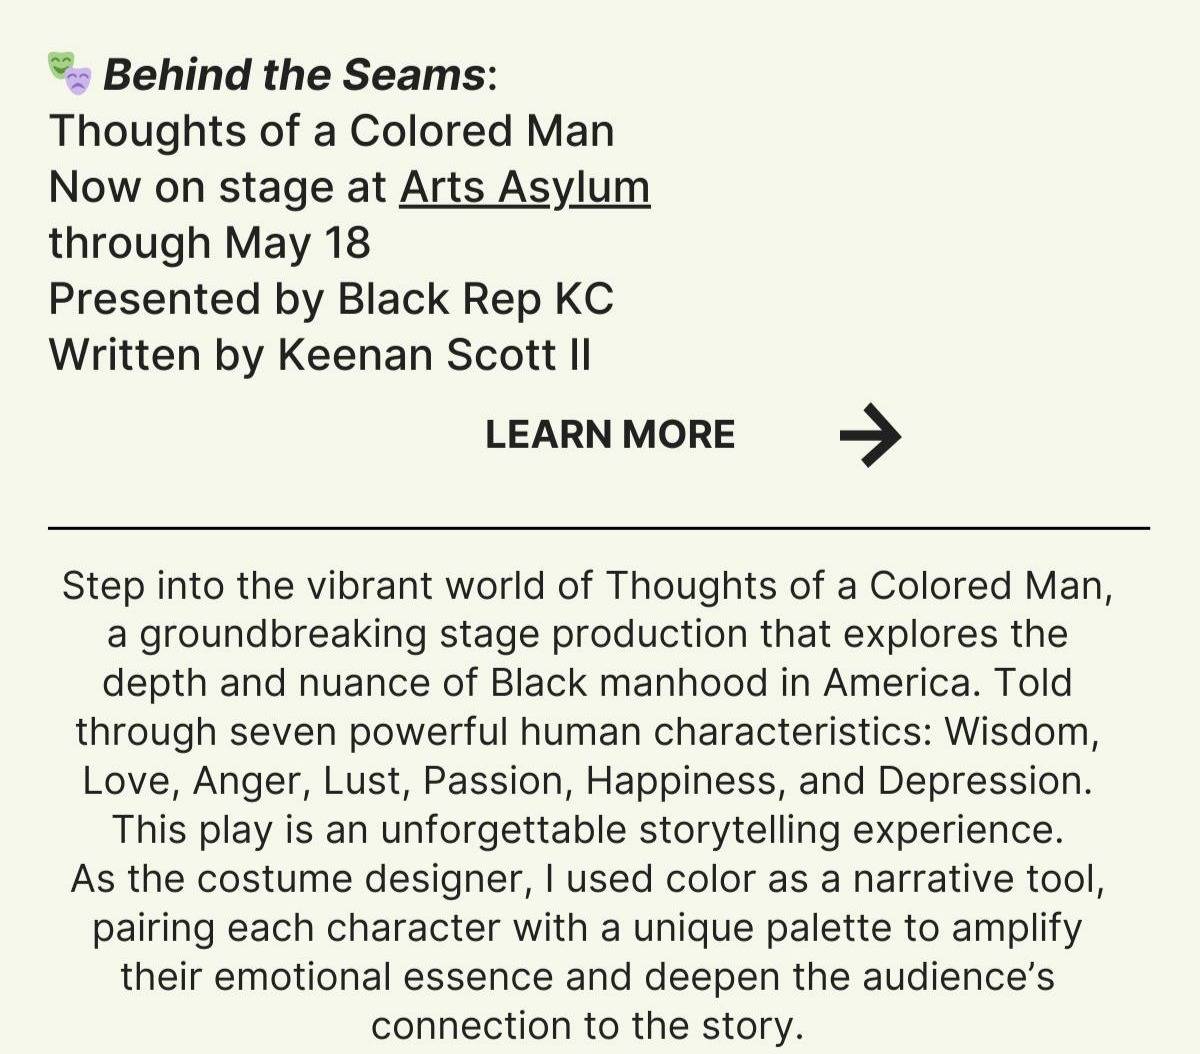Click the line 'pairing each character with a unique palette'
Image resolution: width=1200 pixels, height=1054 pixels.
[587, 929]
